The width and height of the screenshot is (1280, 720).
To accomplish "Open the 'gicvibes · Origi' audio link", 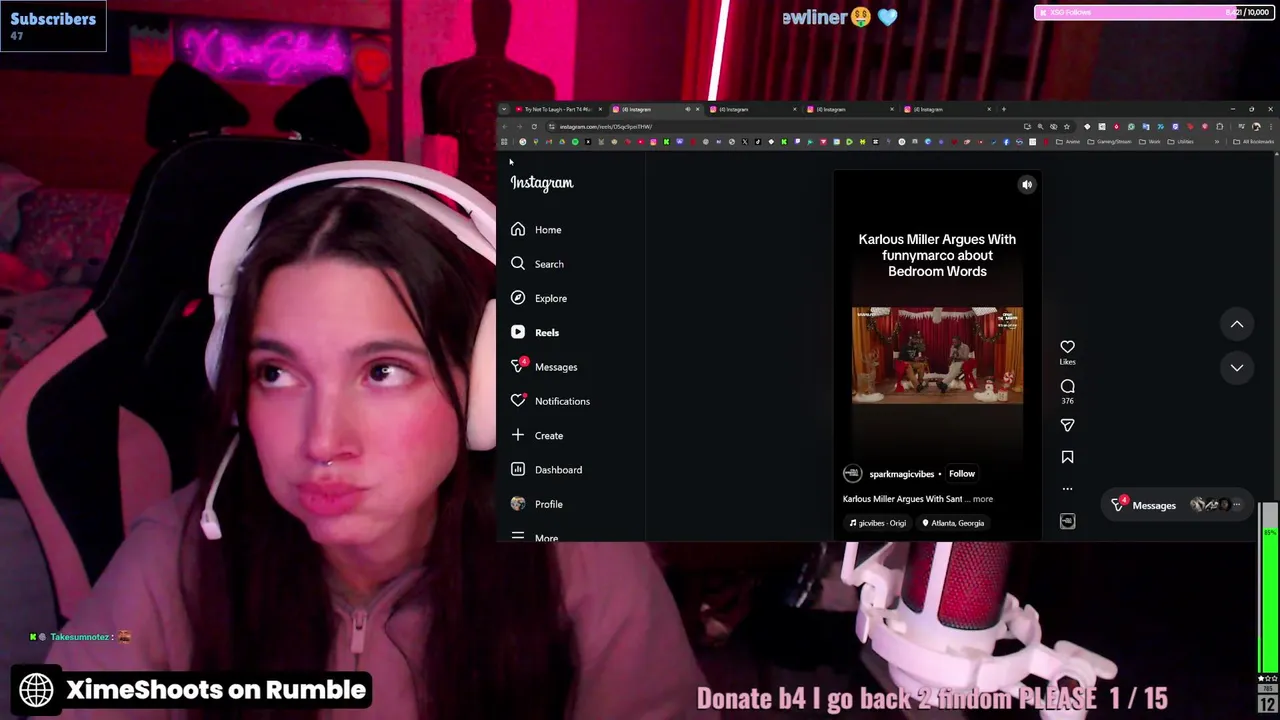I will (877, 523).
